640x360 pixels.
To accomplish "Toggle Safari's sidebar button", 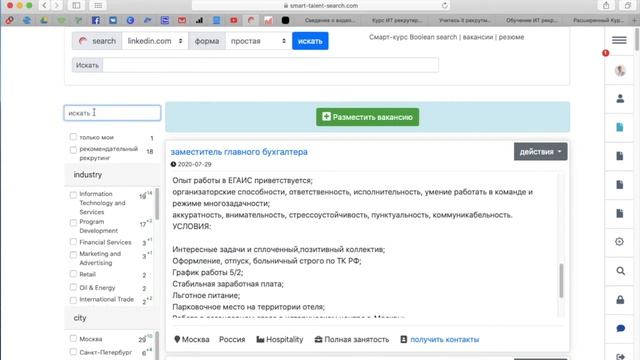I will (76, 5).
